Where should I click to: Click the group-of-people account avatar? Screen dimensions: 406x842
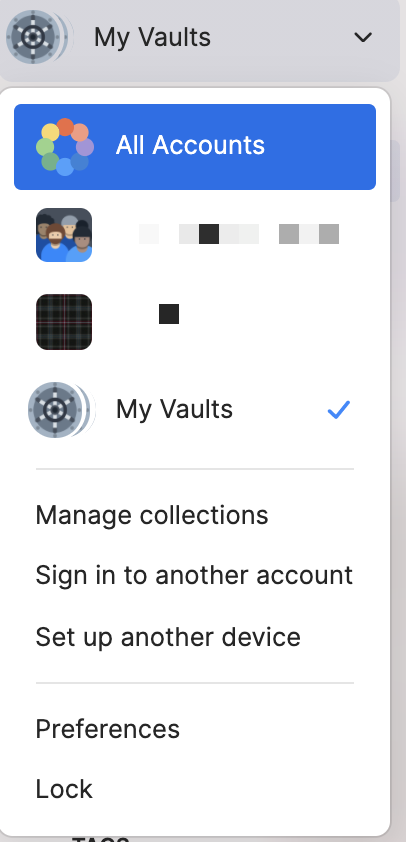pos(64,235)
